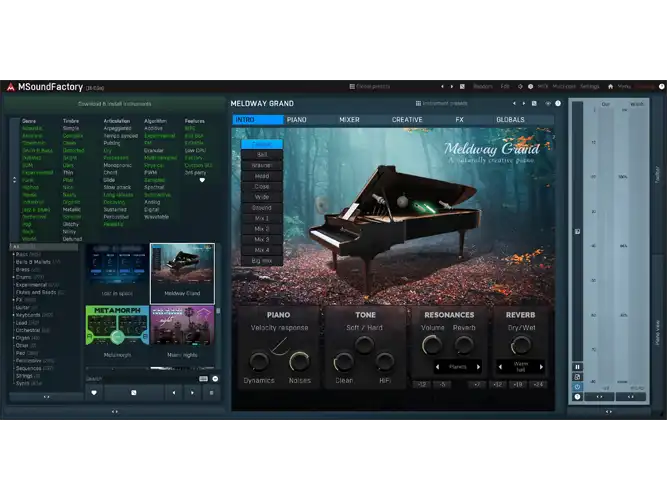Viewport: 667px width, 500px height.
Task: Toggle the eye icon next to instrument presets
Action: pyautogui.click(x=548, y=103)
